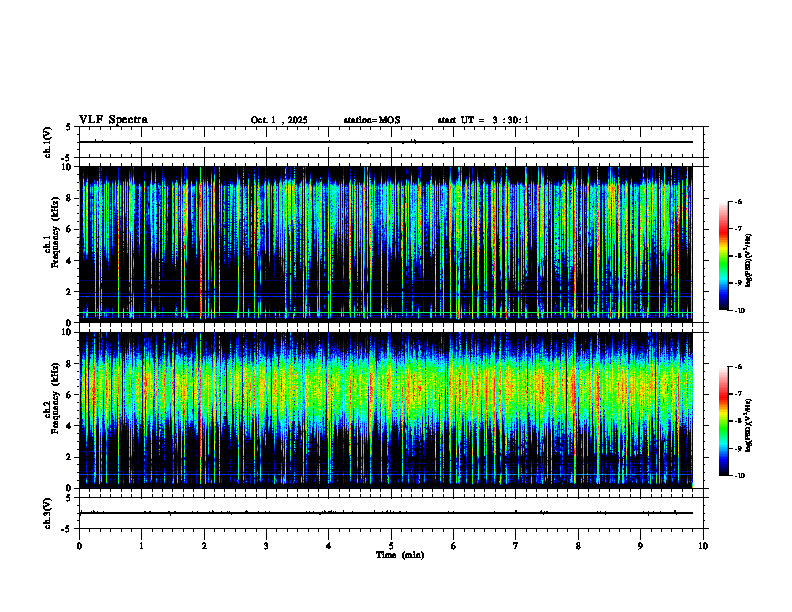Click the 8 kHz tick on ch.2 frequency axis
The height and width of the screenshot is (612, 792).
pyautogui.click(x=71, y=364)
